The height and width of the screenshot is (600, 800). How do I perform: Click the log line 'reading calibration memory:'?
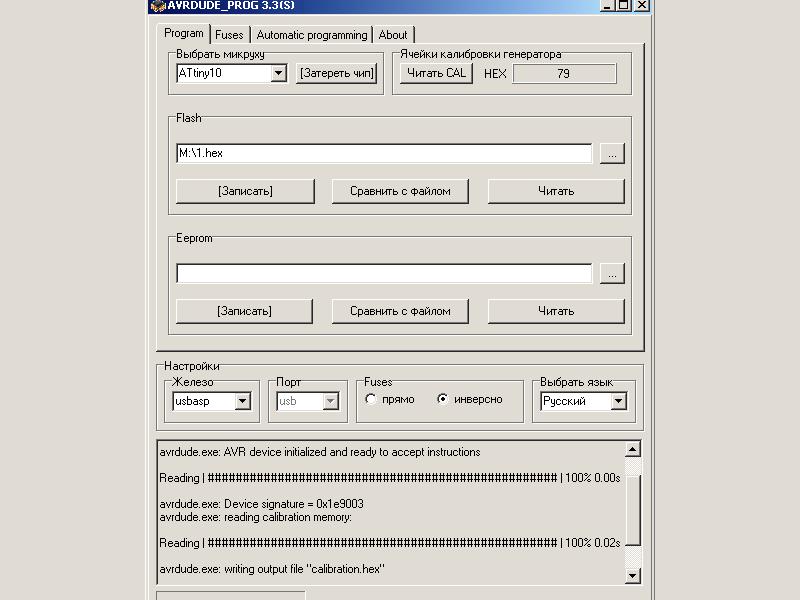point(255,517)
